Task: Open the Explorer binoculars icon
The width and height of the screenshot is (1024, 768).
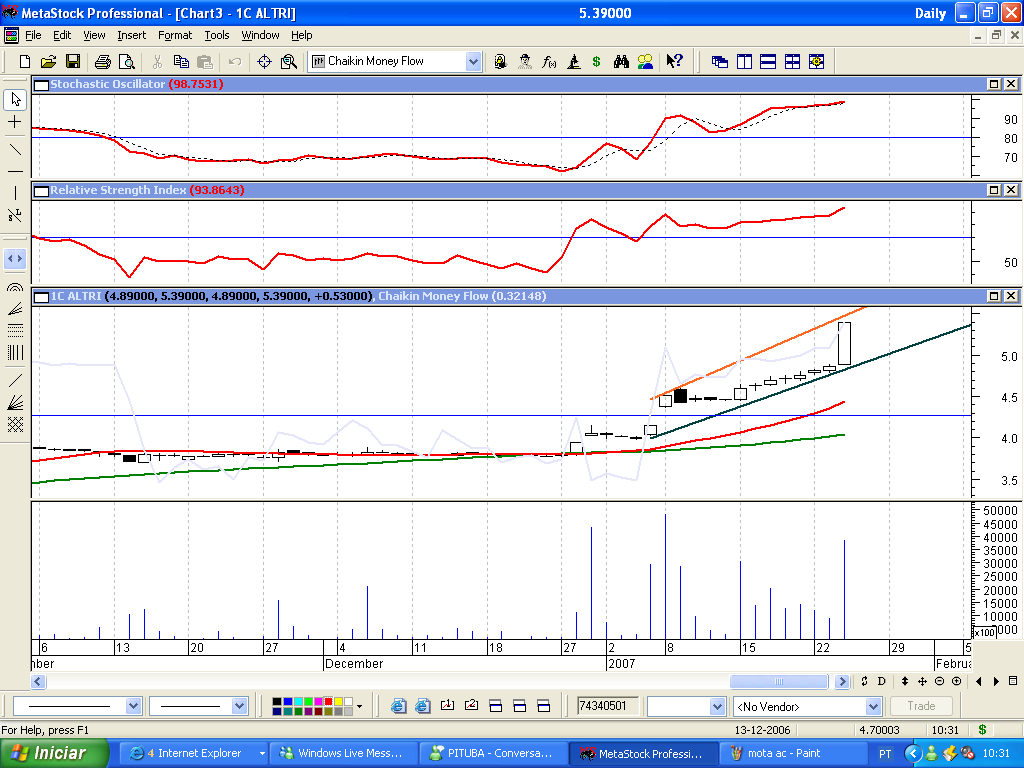Action: click(x=621, y=61)
